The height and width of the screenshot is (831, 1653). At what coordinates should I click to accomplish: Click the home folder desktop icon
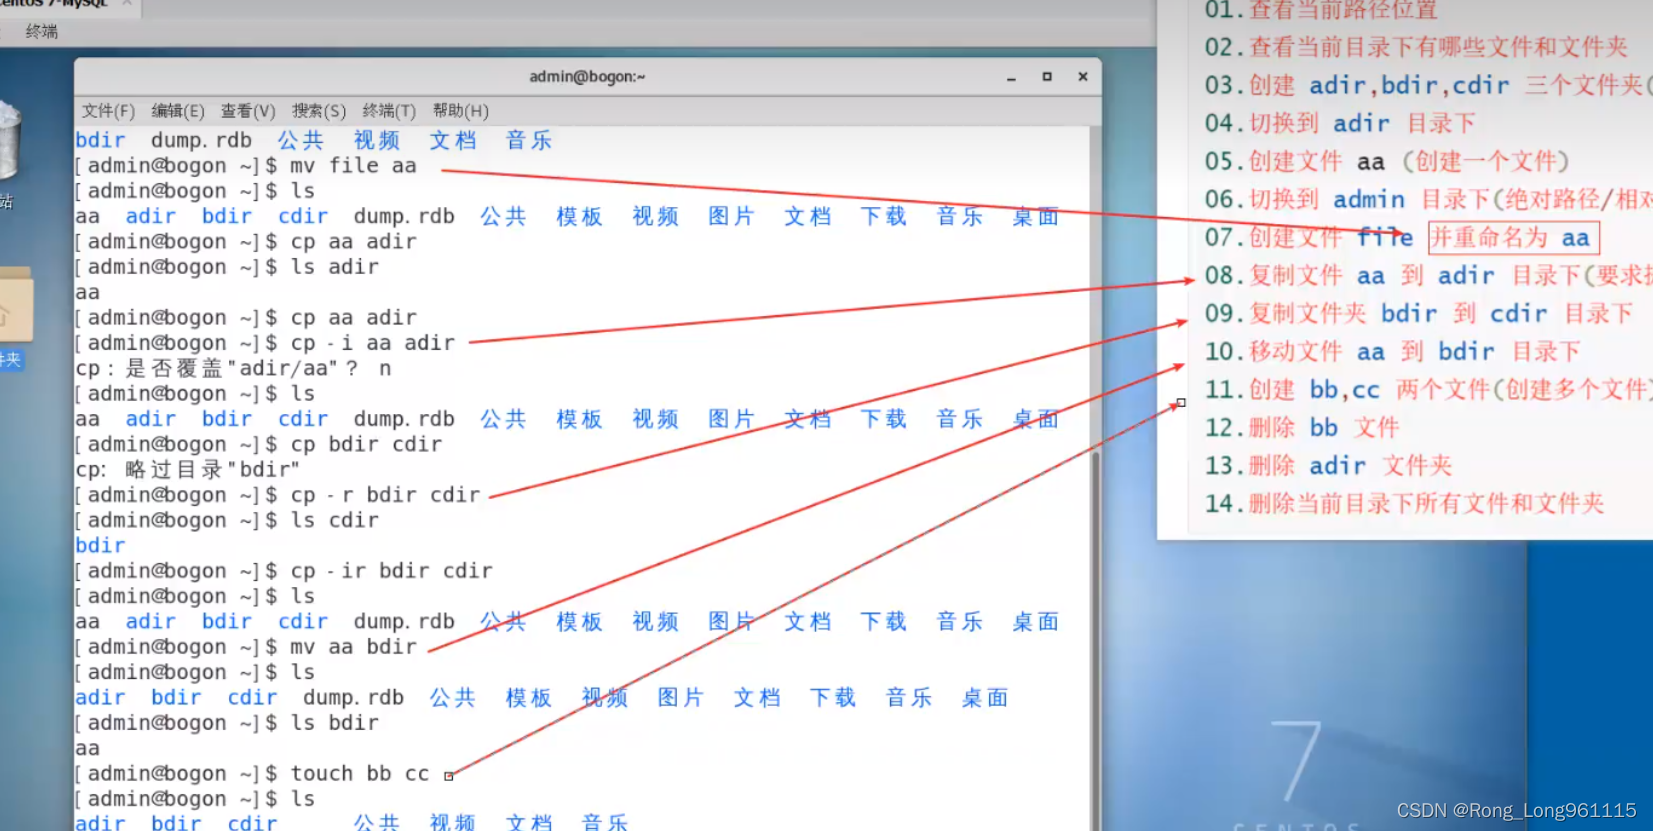click(x=14, y=305)
